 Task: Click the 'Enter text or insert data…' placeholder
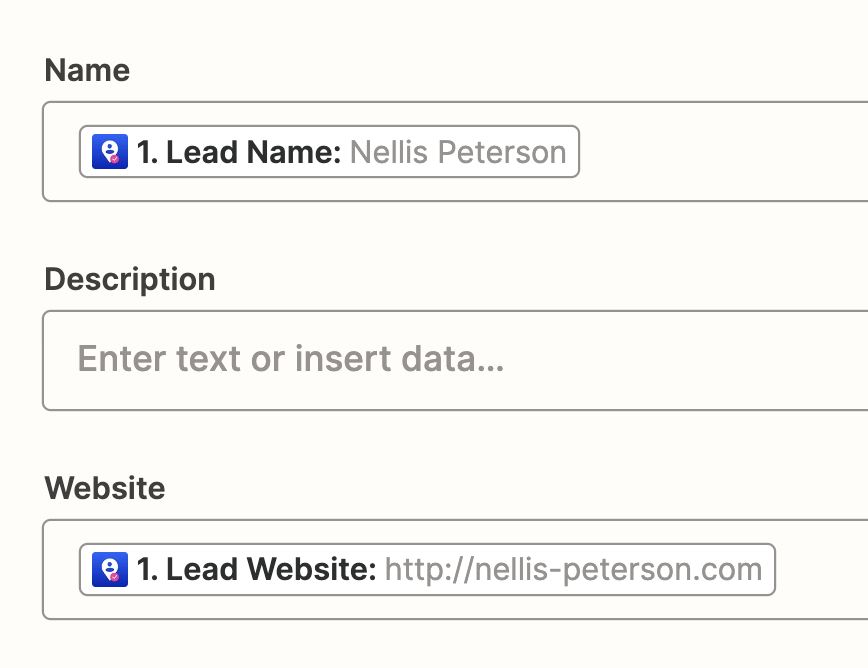coord(291,359)
